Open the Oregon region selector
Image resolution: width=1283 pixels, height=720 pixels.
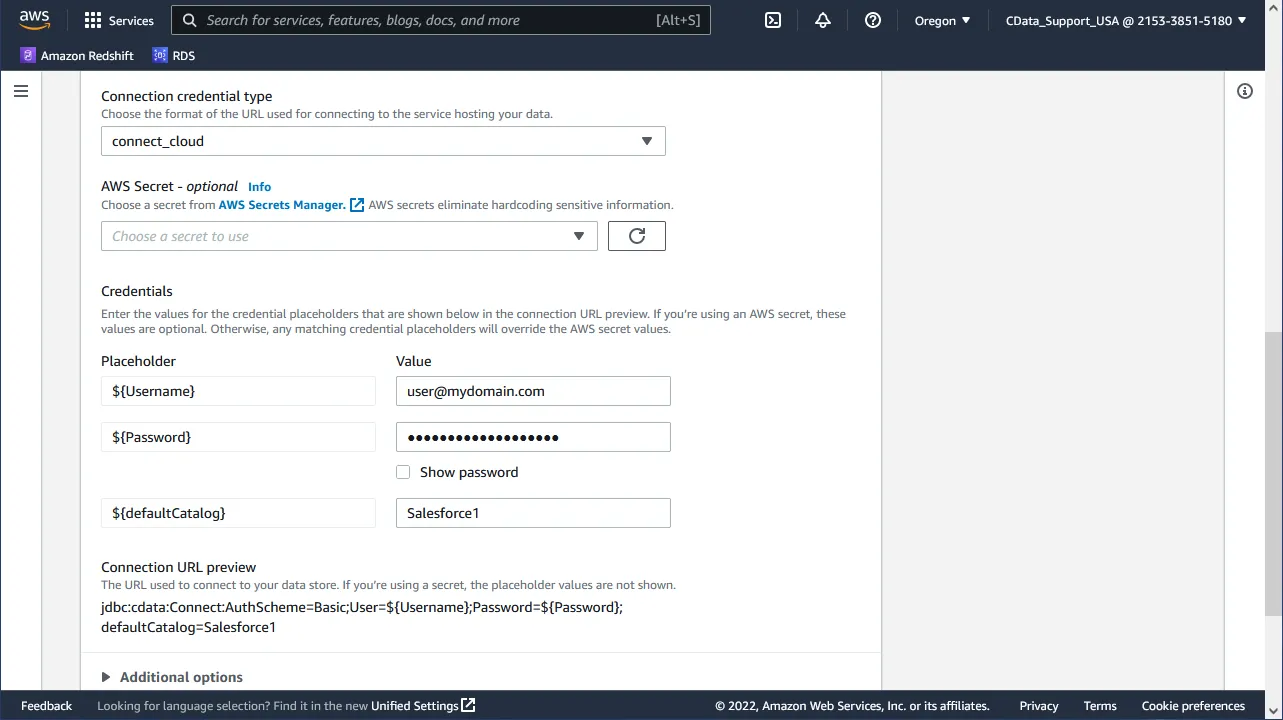942,20
